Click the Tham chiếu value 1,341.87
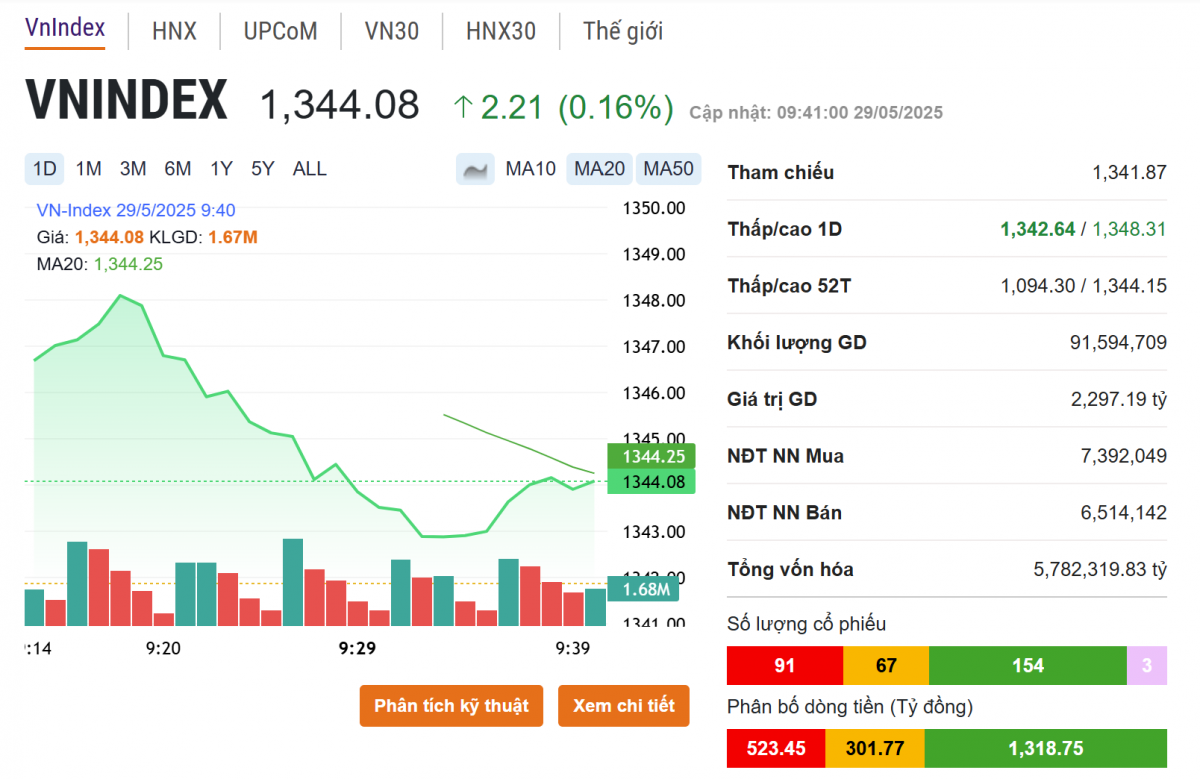1200x779 pixels. coord(1129,173)
